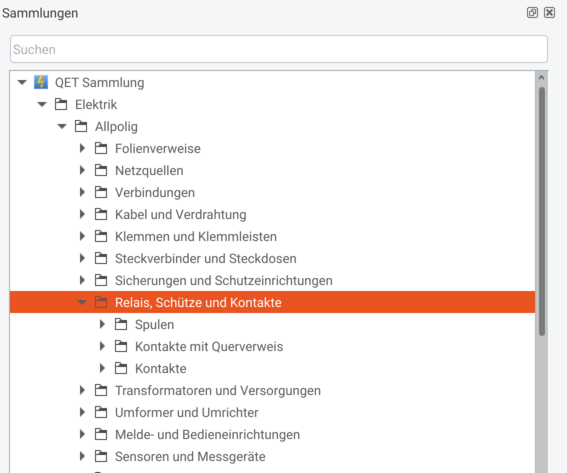Click the vertical scrollbar handle
567x473 pixels.
[x=541, y=212]
